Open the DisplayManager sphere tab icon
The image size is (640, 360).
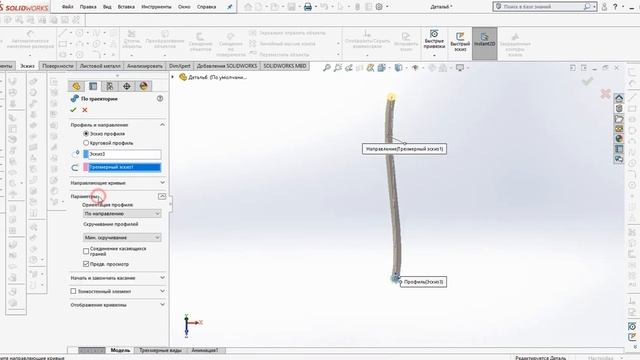143,86
